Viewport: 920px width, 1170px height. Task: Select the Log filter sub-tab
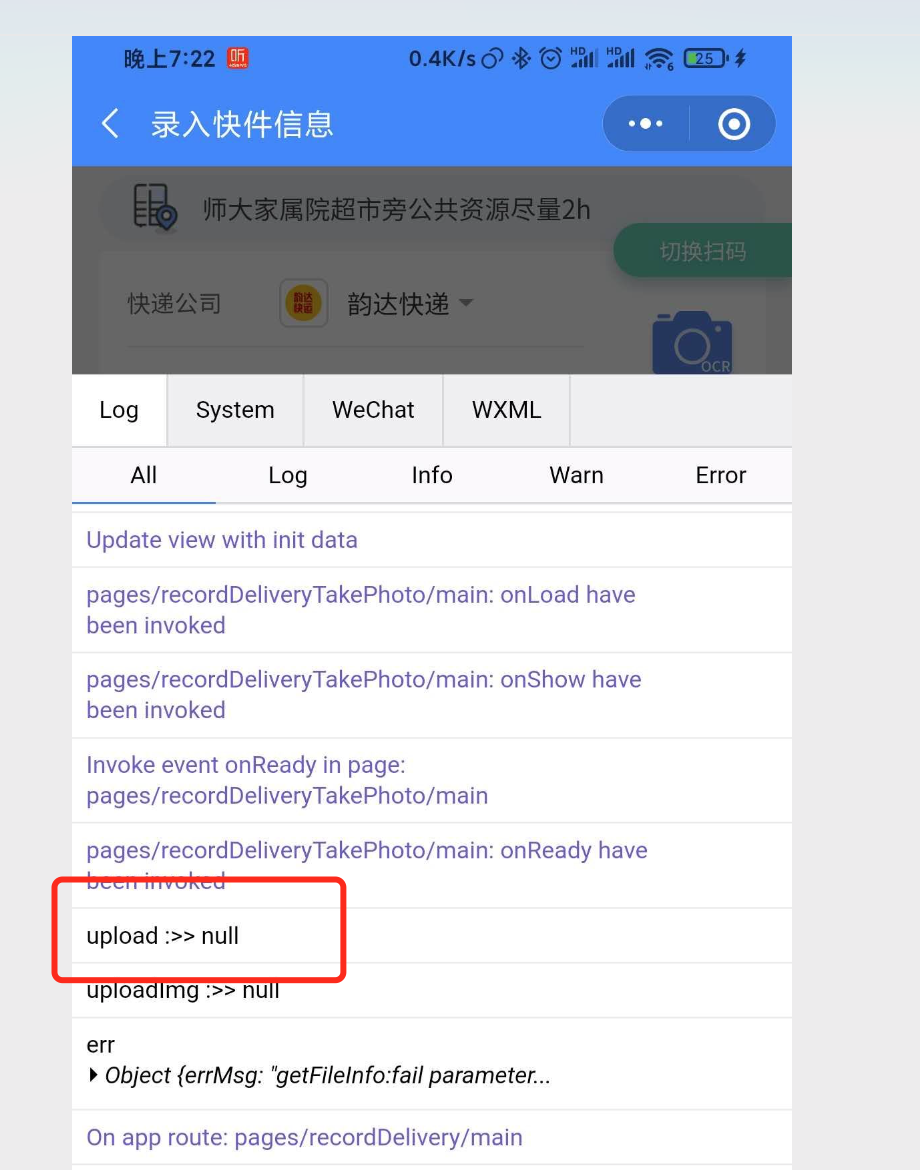[288, 475]
